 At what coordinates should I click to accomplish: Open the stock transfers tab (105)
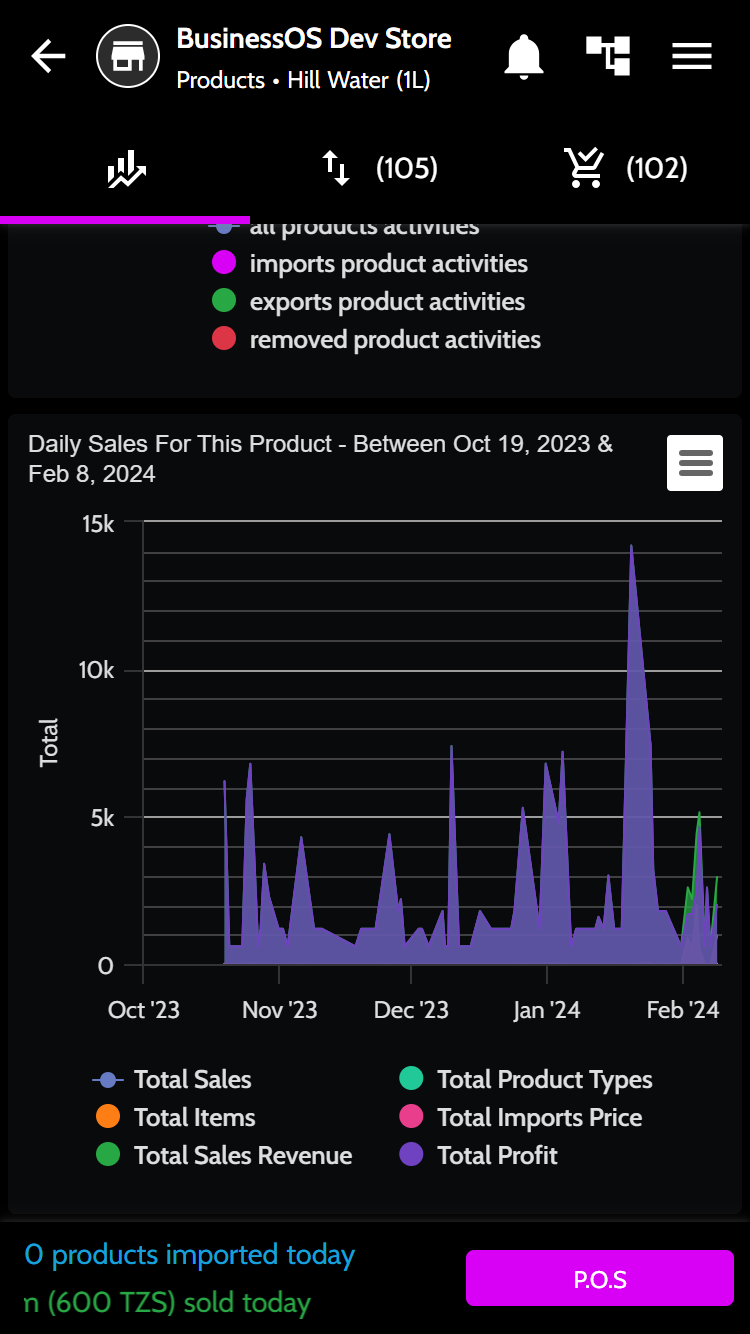pyautogui.click(x=378, y=169)
